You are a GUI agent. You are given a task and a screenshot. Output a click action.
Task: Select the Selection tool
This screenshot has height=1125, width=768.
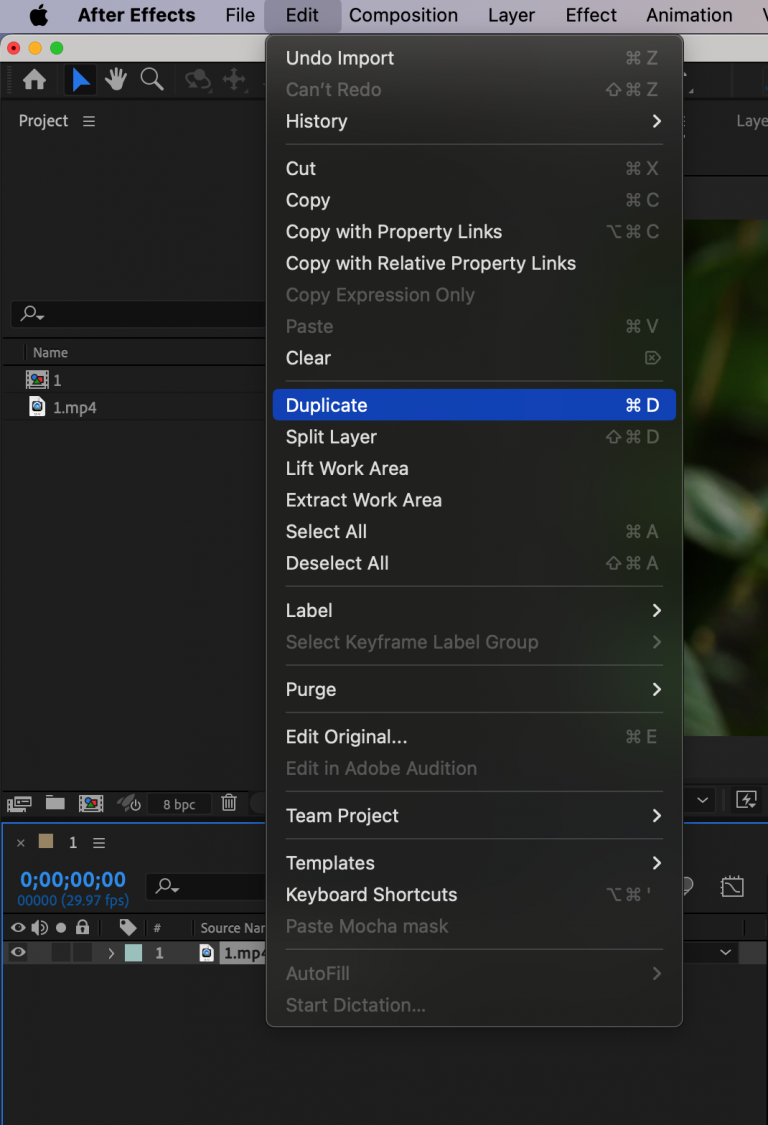pos(79,79)
